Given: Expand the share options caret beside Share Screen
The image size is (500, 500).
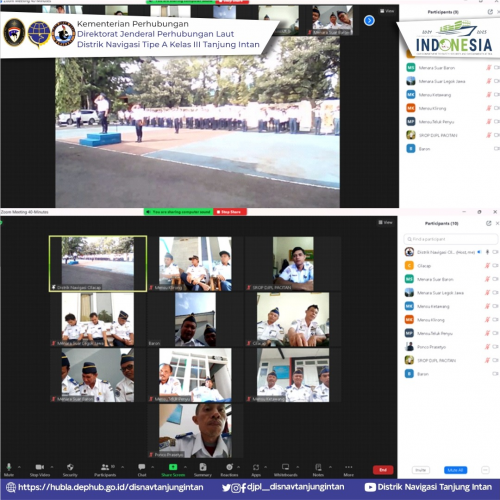Looking at the screenshot, I should pos(185,467).
